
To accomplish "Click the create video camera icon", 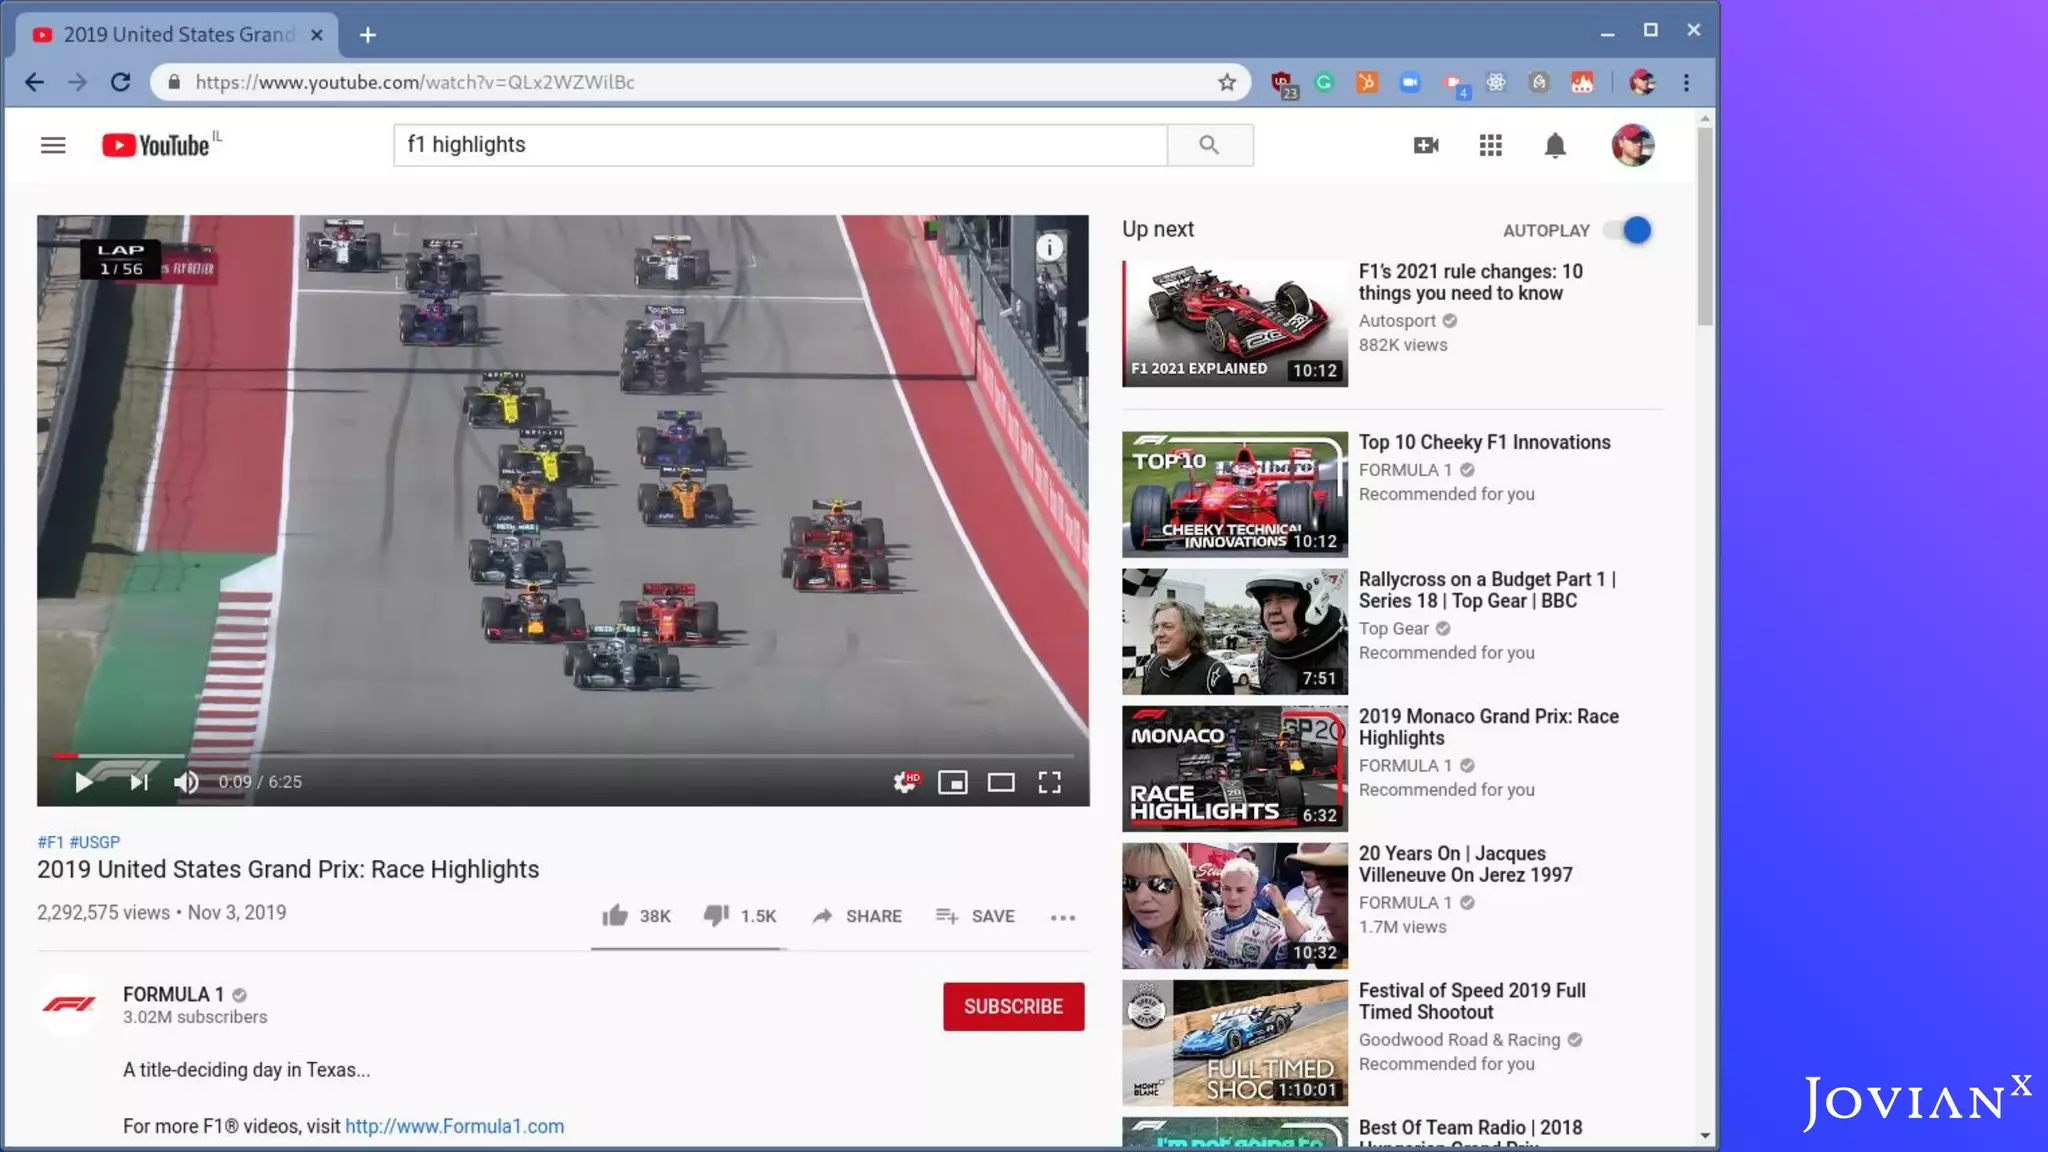I will point(1426,146).
